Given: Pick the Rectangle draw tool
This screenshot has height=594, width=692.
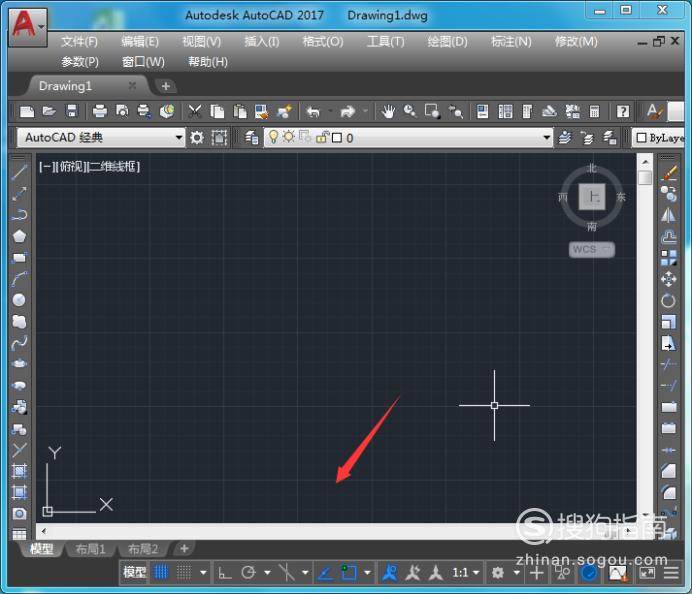Looking at the screenshot, I should [19, 257].
